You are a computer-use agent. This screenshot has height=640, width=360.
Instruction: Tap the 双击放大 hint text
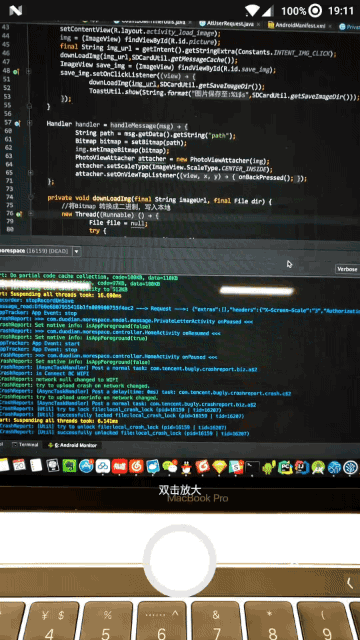180,489
